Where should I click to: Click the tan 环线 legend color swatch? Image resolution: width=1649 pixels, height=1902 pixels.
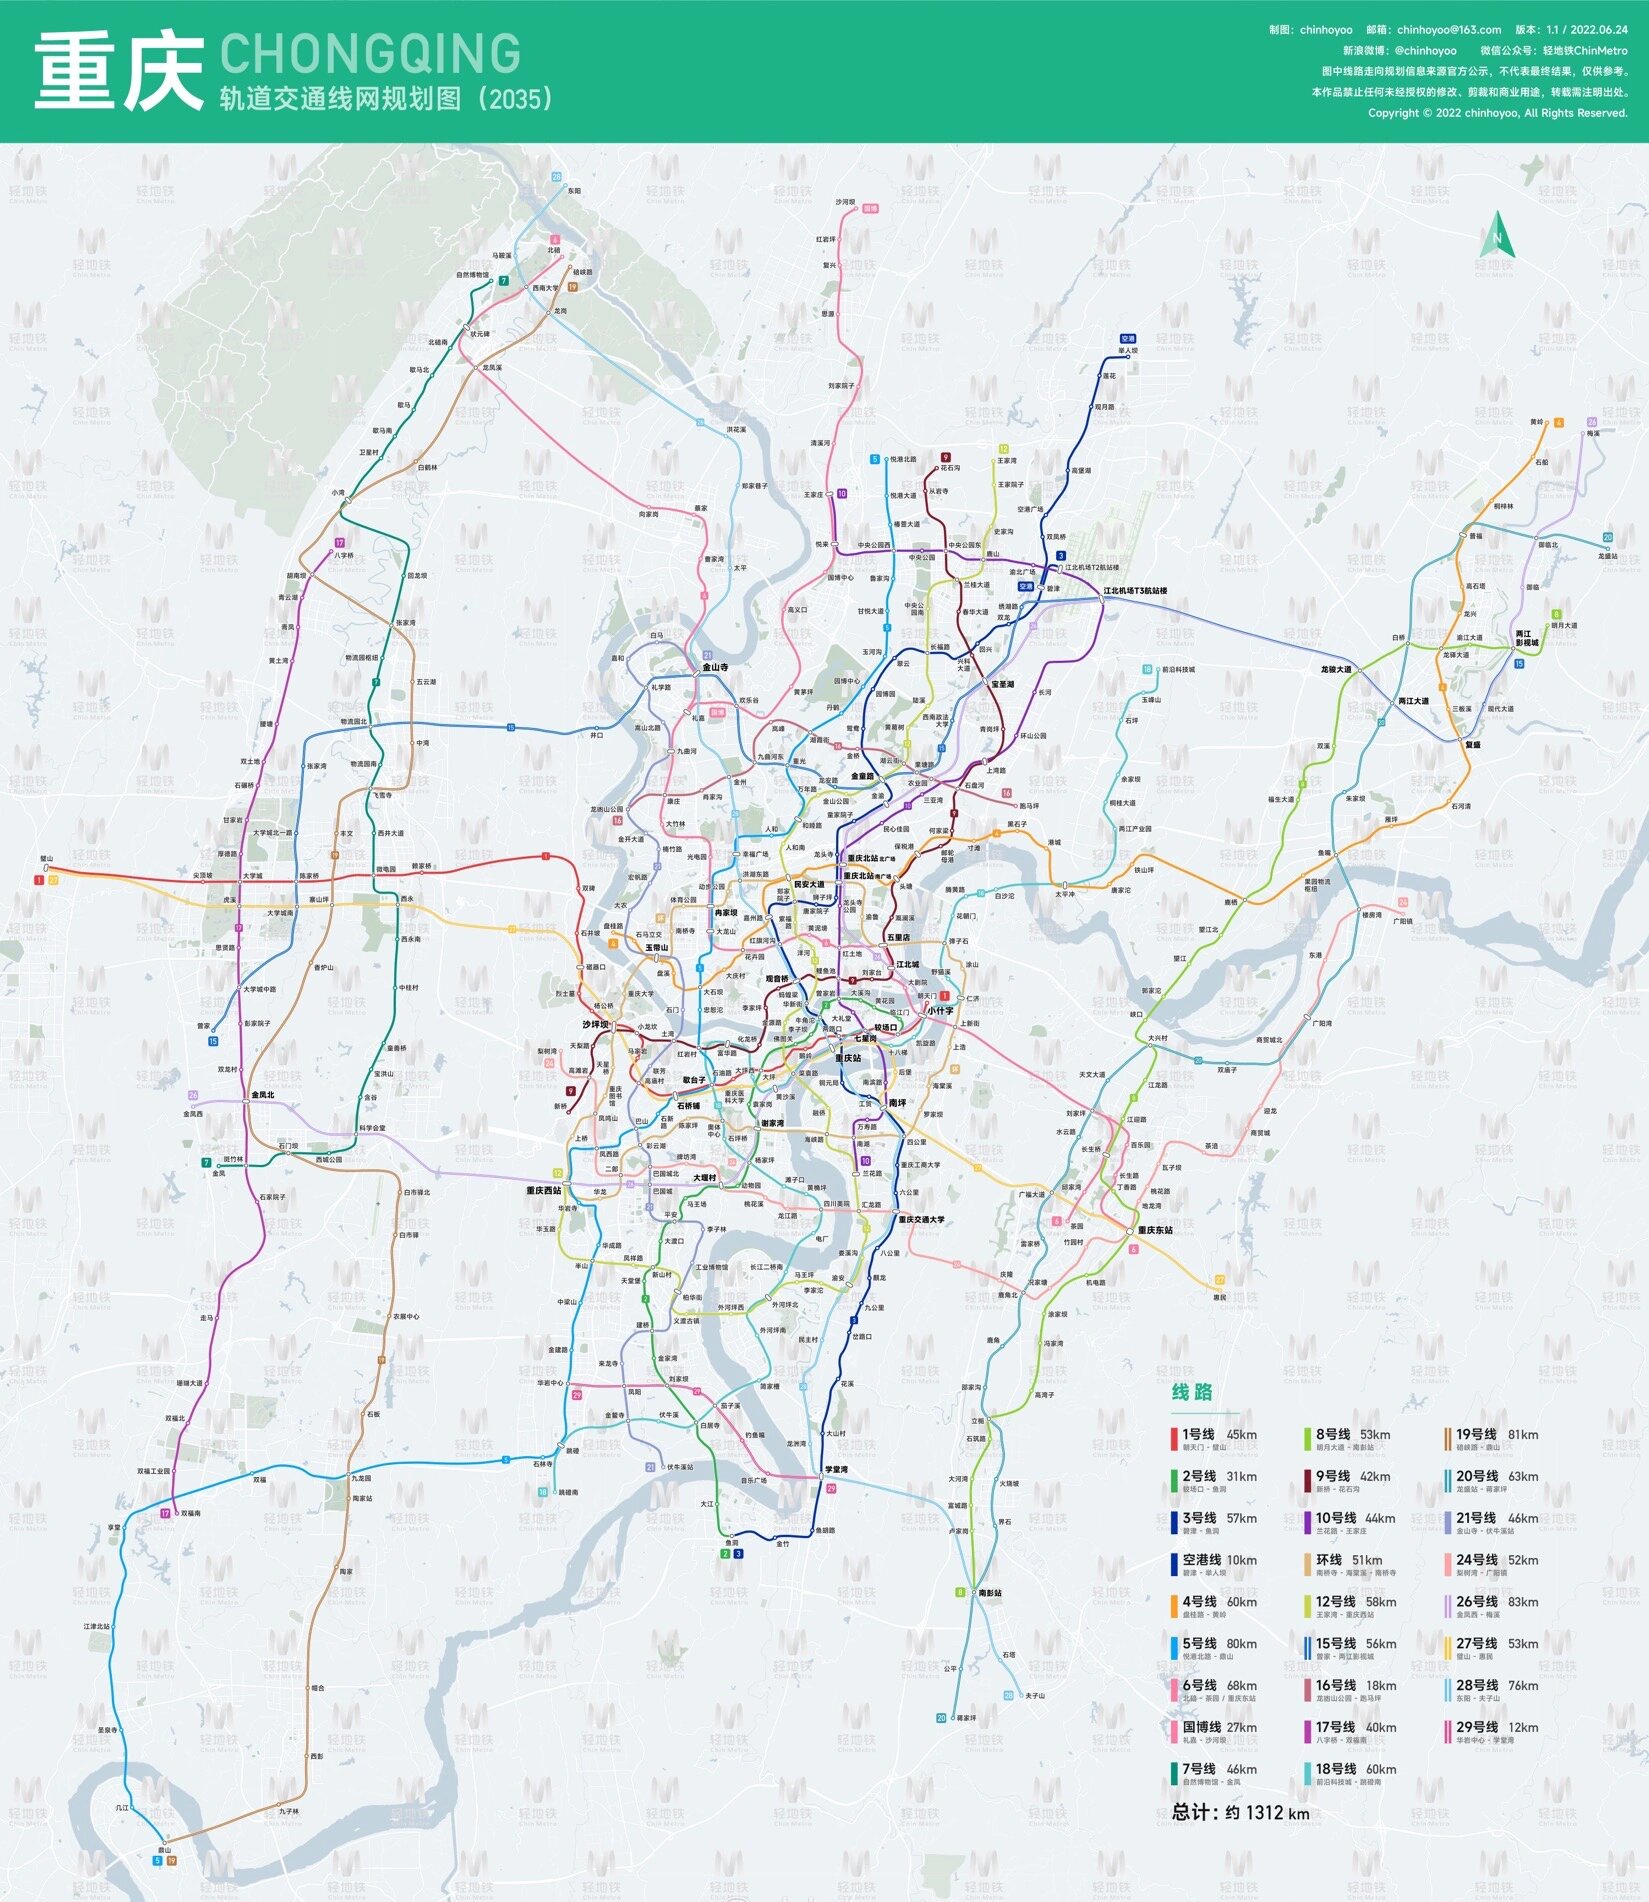(1306, 1565)
